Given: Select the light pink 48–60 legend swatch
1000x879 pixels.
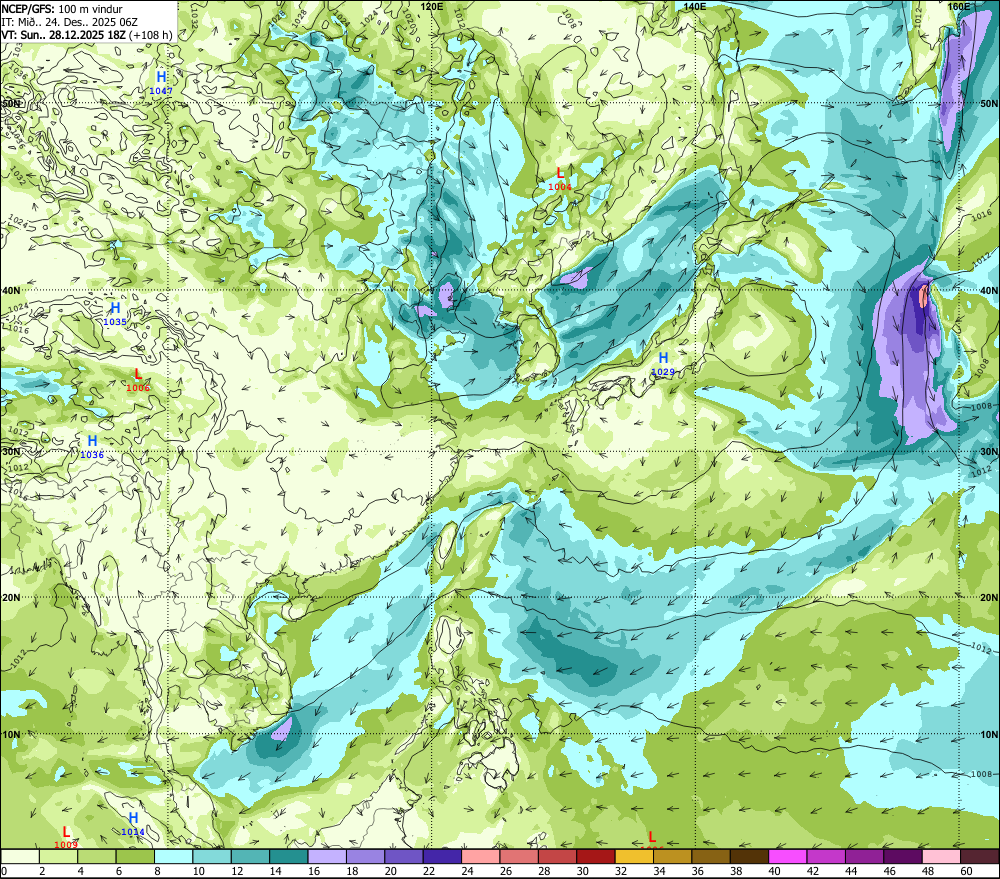Looking at the screenshot, I should coord(941,856).
